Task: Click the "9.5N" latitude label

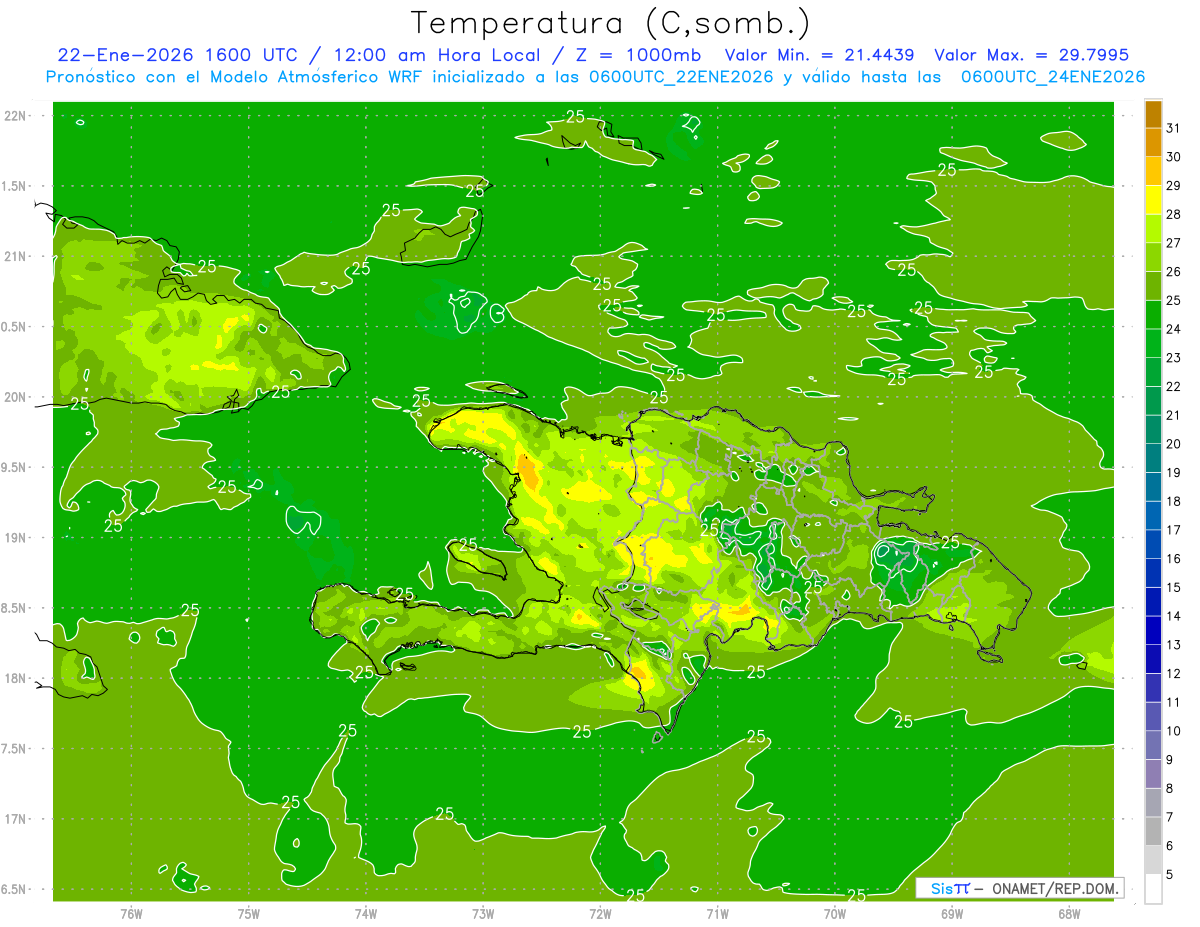Action: tap(14, 468)
